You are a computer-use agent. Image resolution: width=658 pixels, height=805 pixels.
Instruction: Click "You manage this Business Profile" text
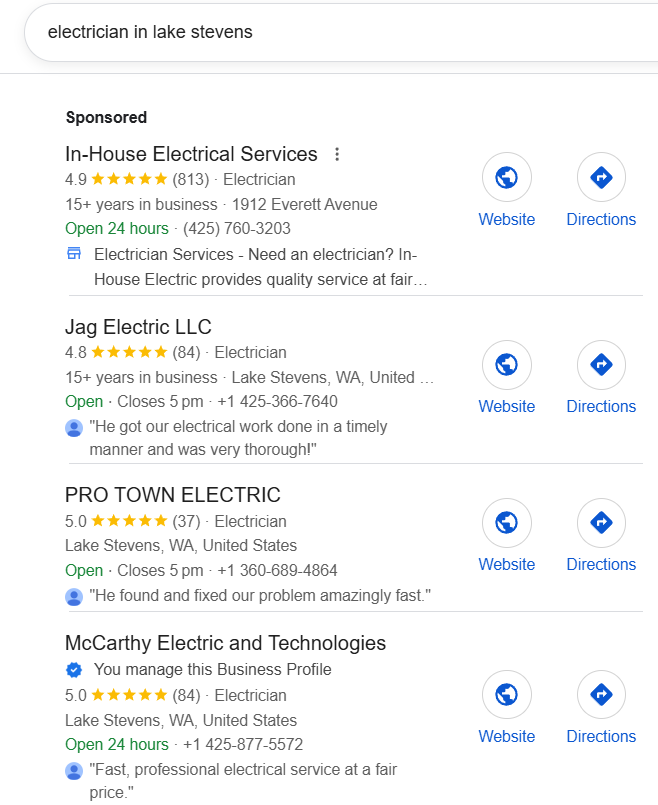(x=212, y=670)
